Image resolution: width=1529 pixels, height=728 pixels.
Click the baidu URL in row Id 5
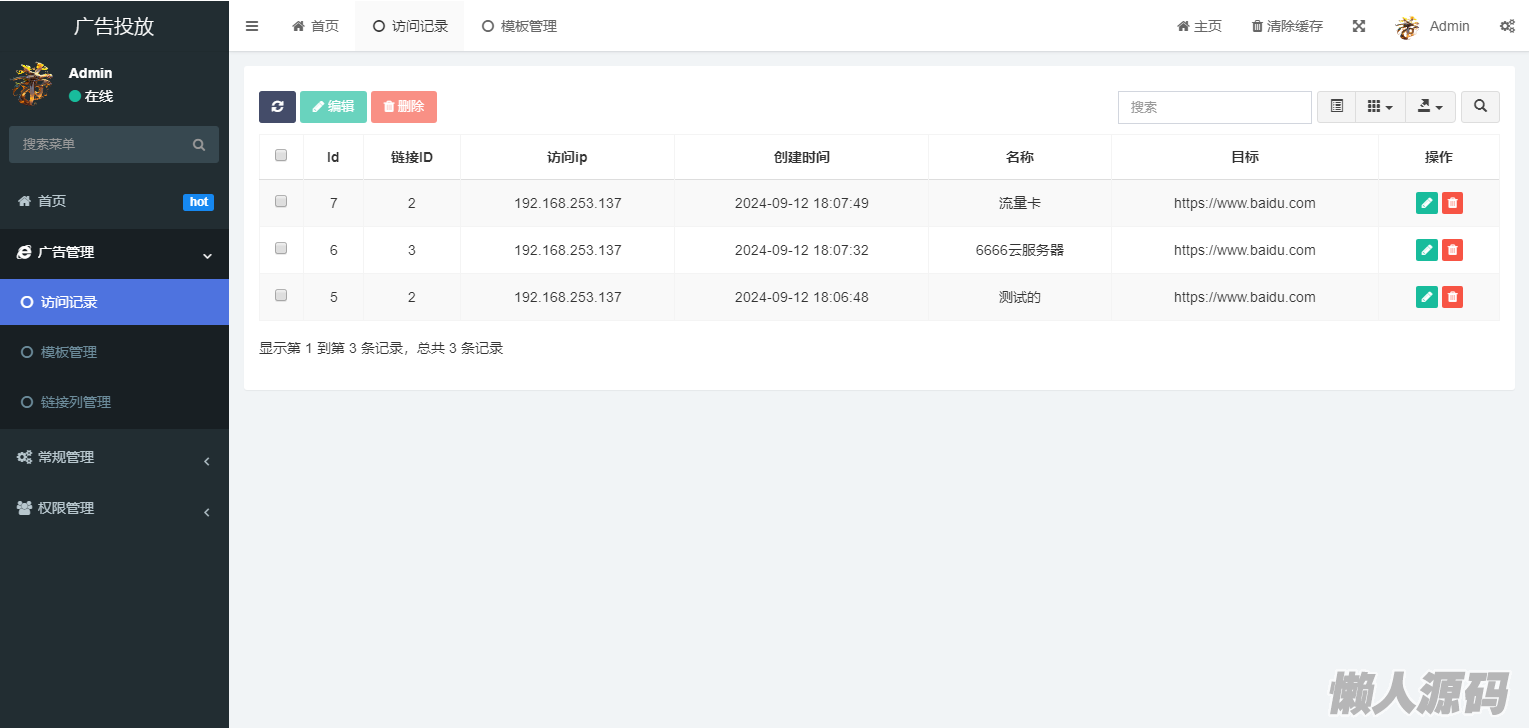coord(1245,297)
